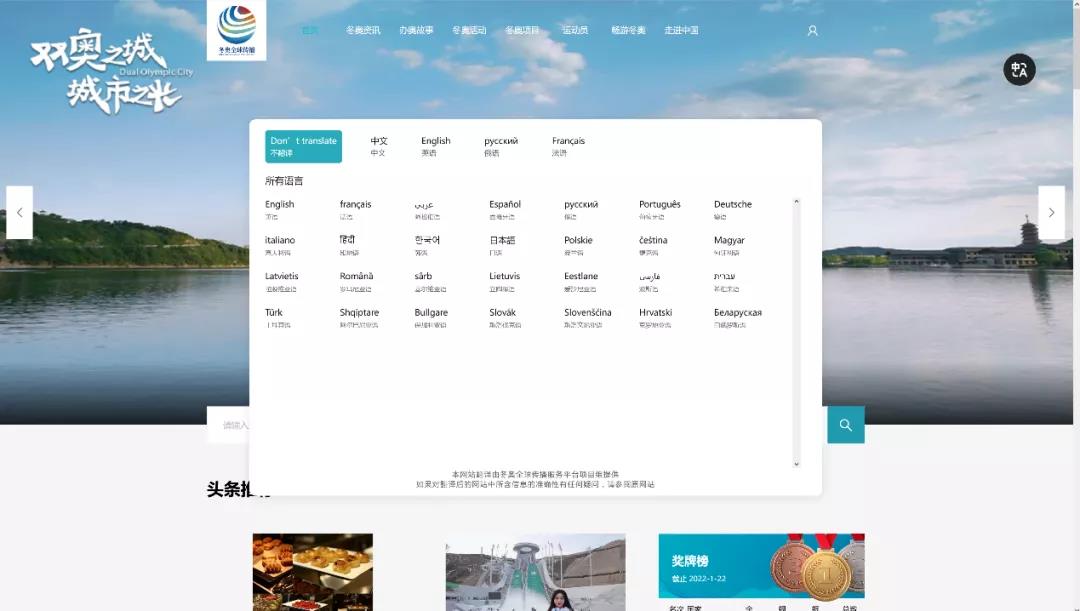Click the site logo in header

[236, 29]
